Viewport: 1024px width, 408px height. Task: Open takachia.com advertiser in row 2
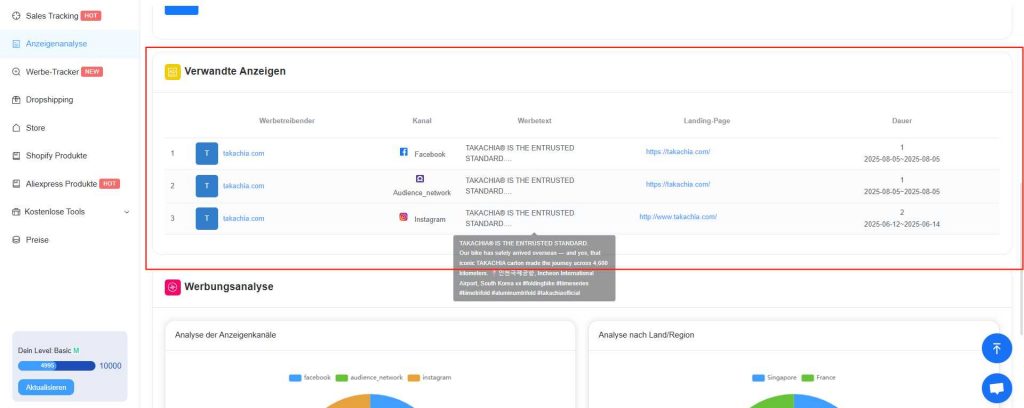244,186
